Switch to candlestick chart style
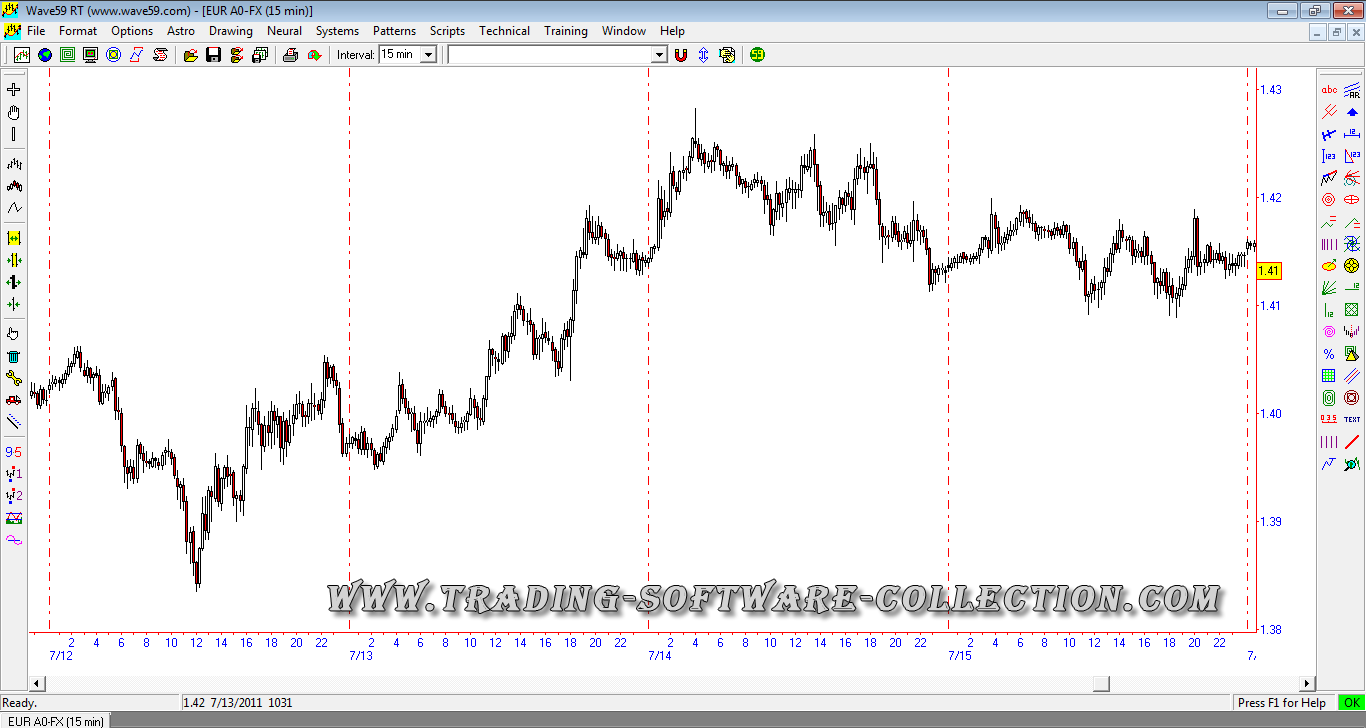The width and height of the screenshot is (1366, 728). pos(14,186)
